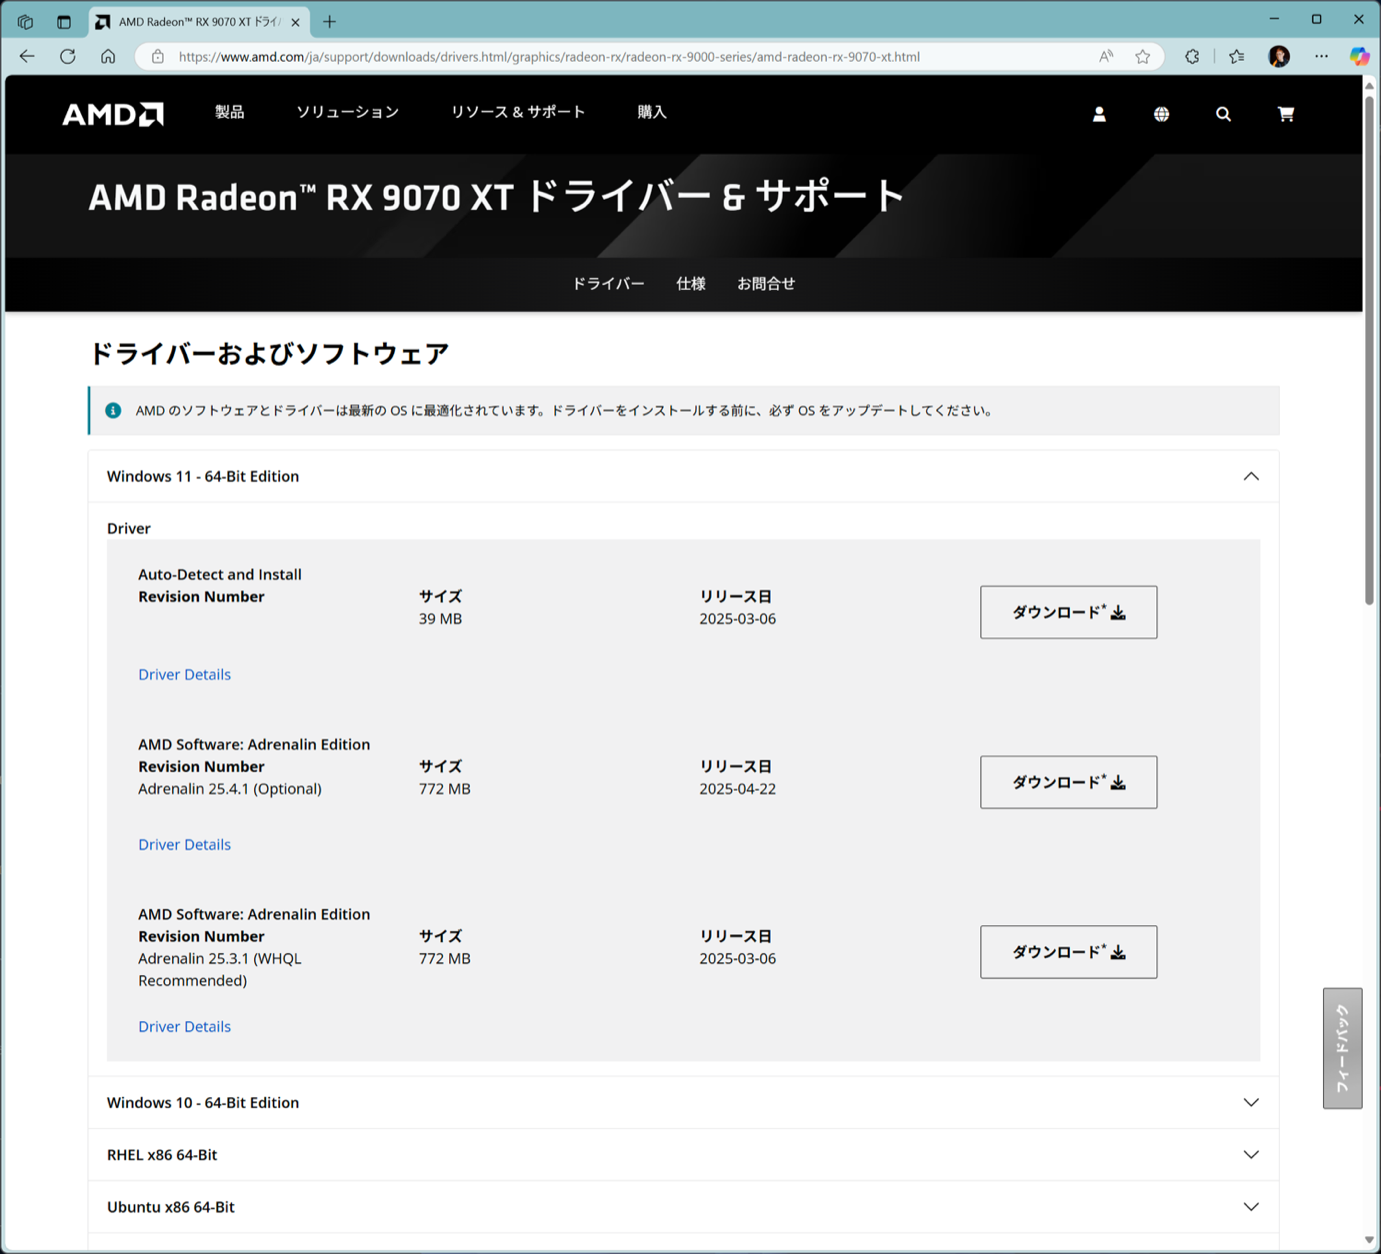Image resolution: width=1381 pixels, height=1254 pixels.
Task: Expand the RHEL x86 64-Bit section
Action: click(684, 1154)
